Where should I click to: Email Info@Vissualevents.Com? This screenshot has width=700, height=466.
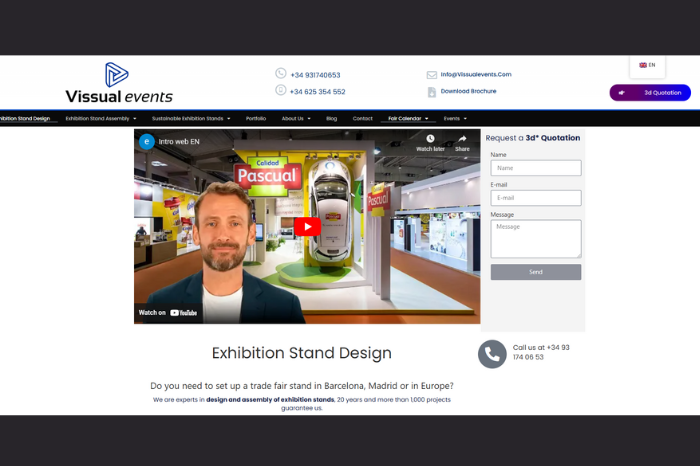tap(476, 75)
